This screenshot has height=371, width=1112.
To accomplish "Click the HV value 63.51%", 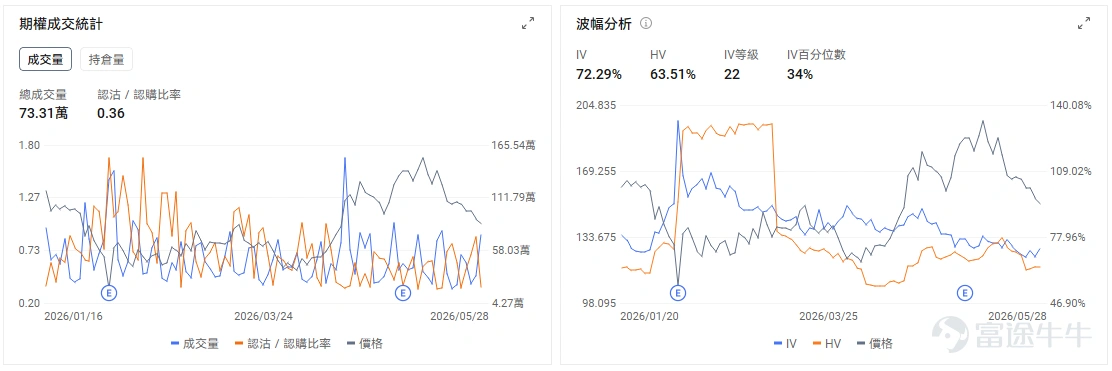I will [x=673, y=74].
